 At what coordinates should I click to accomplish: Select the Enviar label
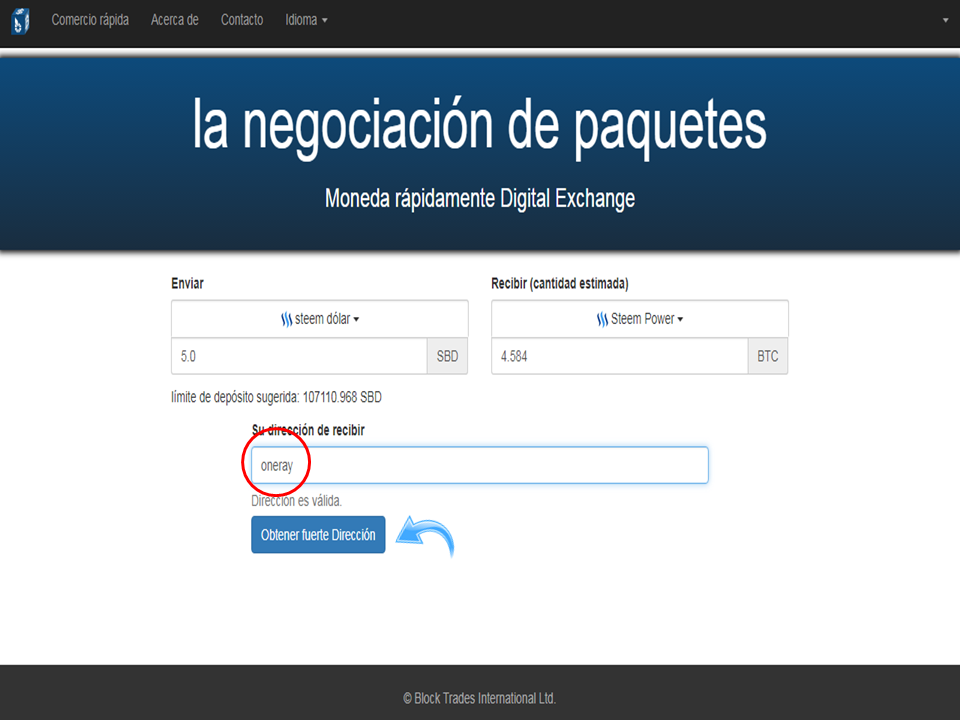pyautogui.click(x=187, y=283)
